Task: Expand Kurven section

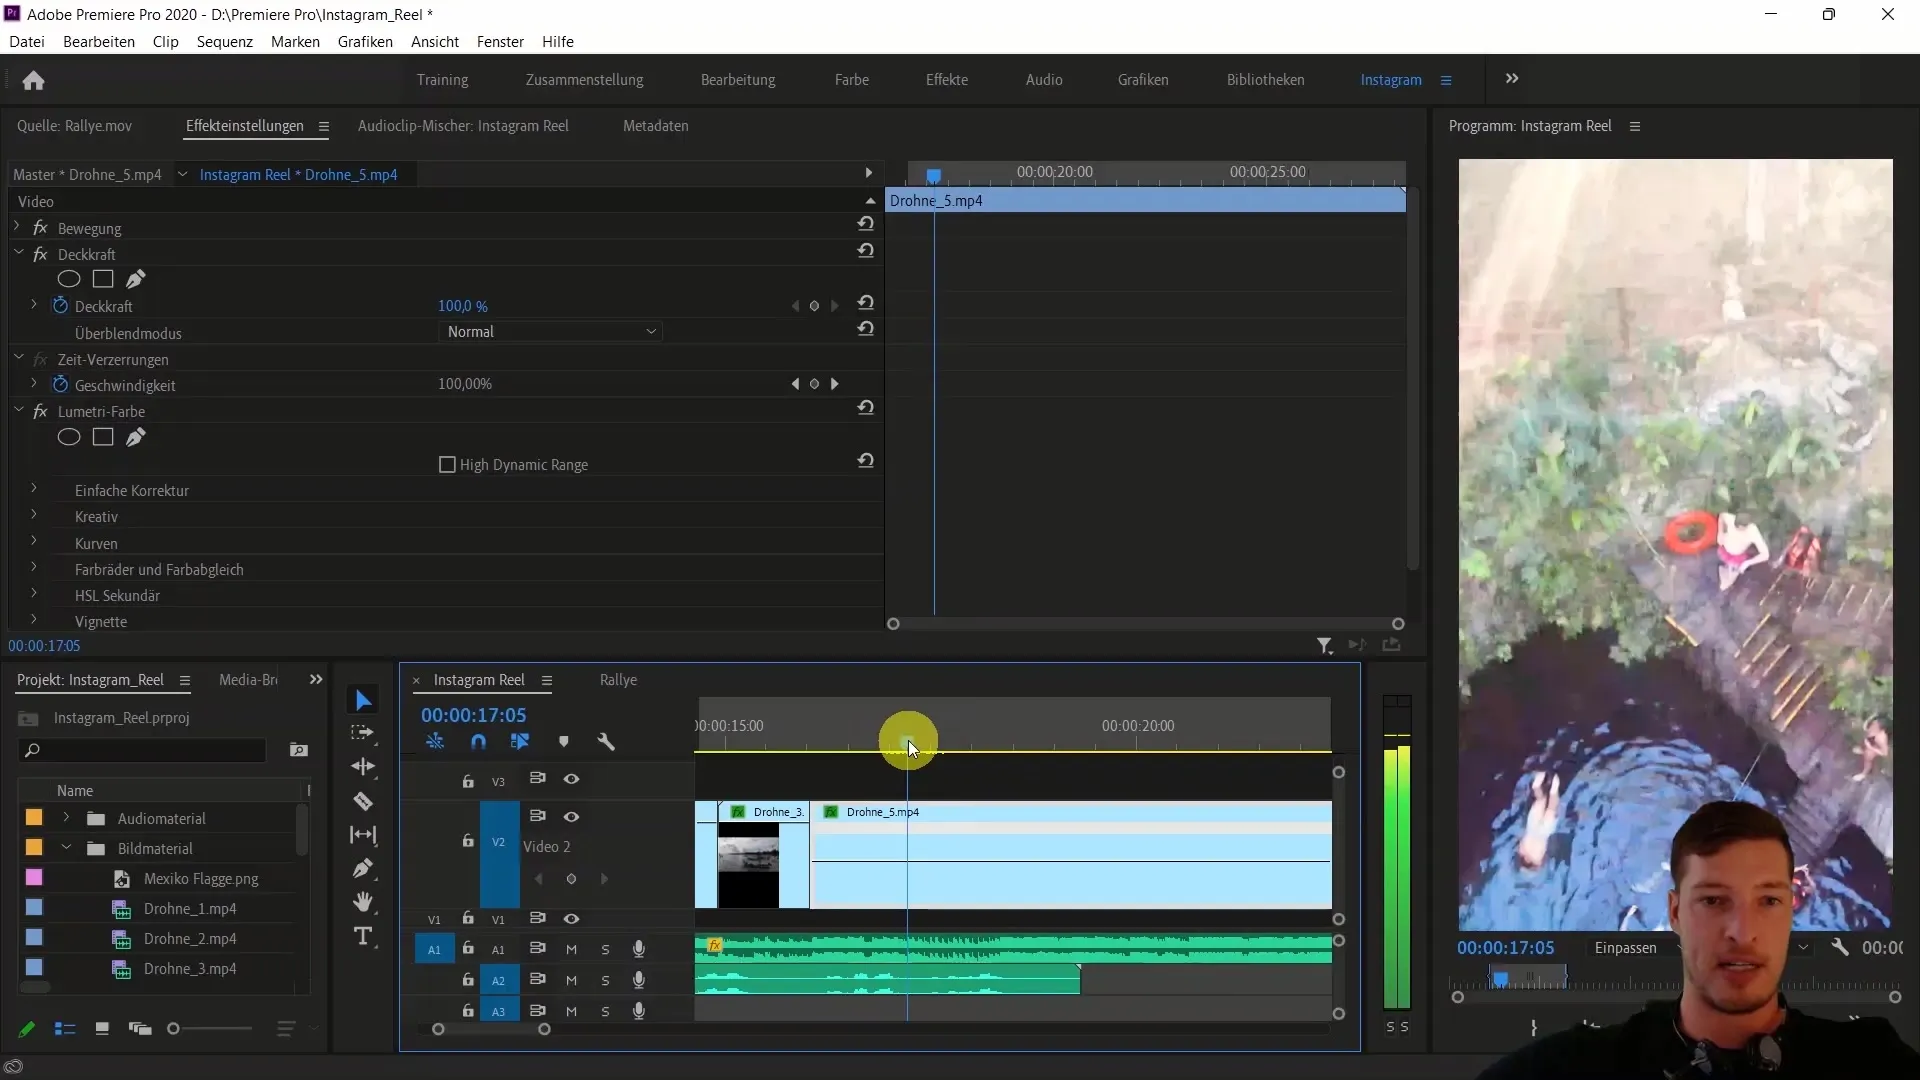Action: 34,543
